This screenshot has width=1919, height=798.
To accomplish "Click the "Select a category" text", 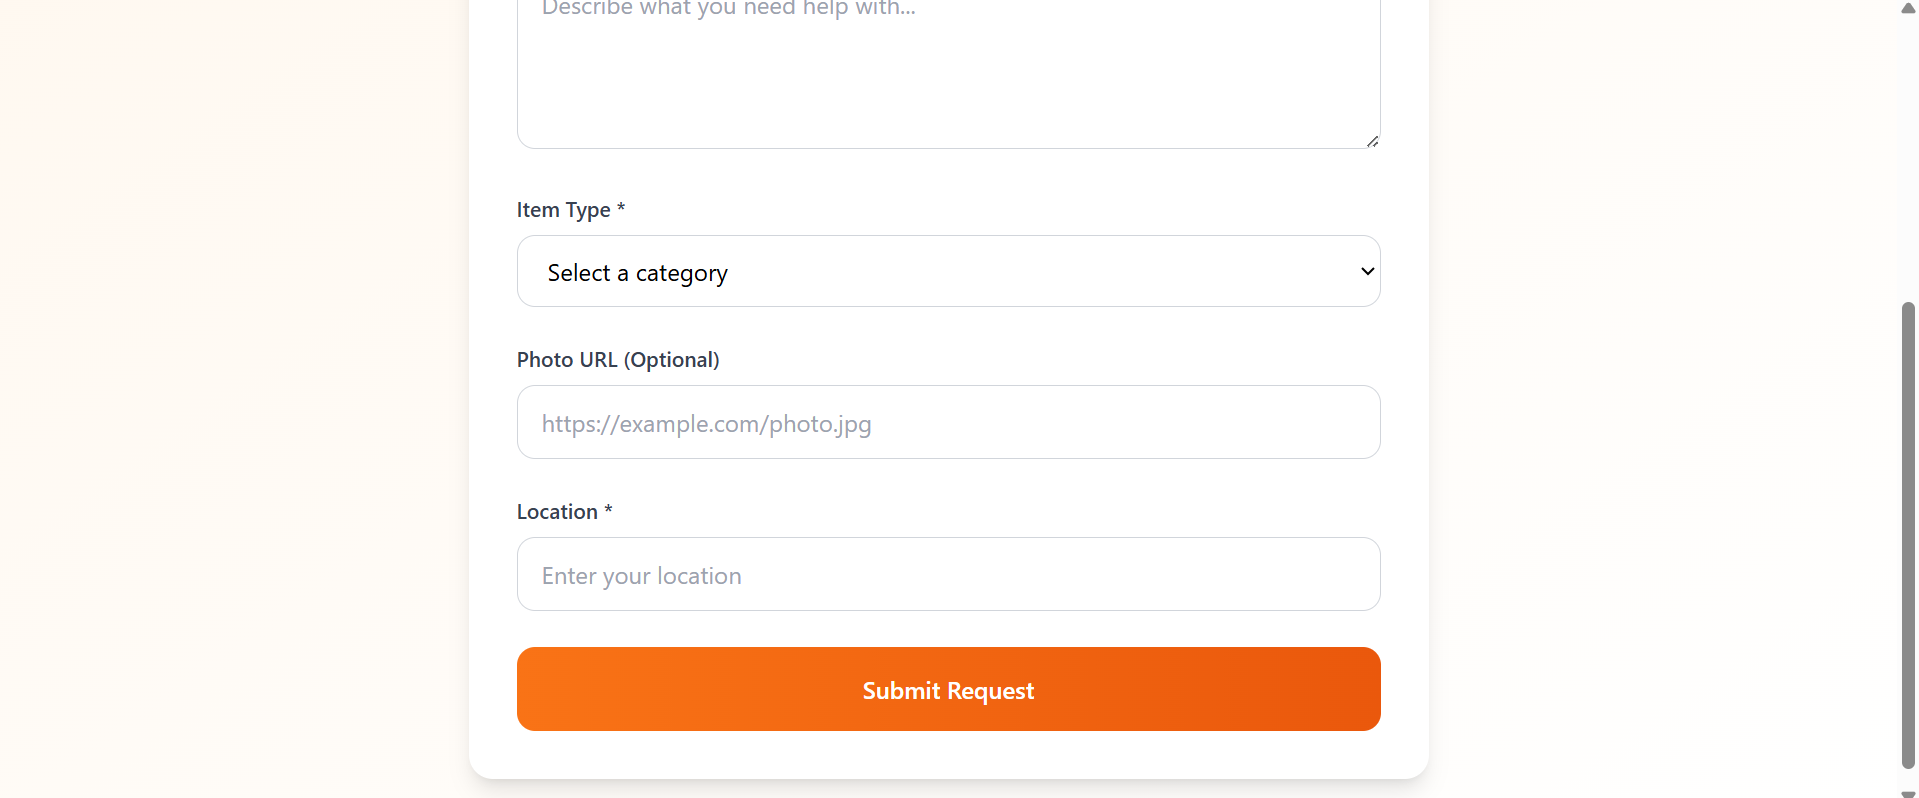I will [x=637, y=273].
